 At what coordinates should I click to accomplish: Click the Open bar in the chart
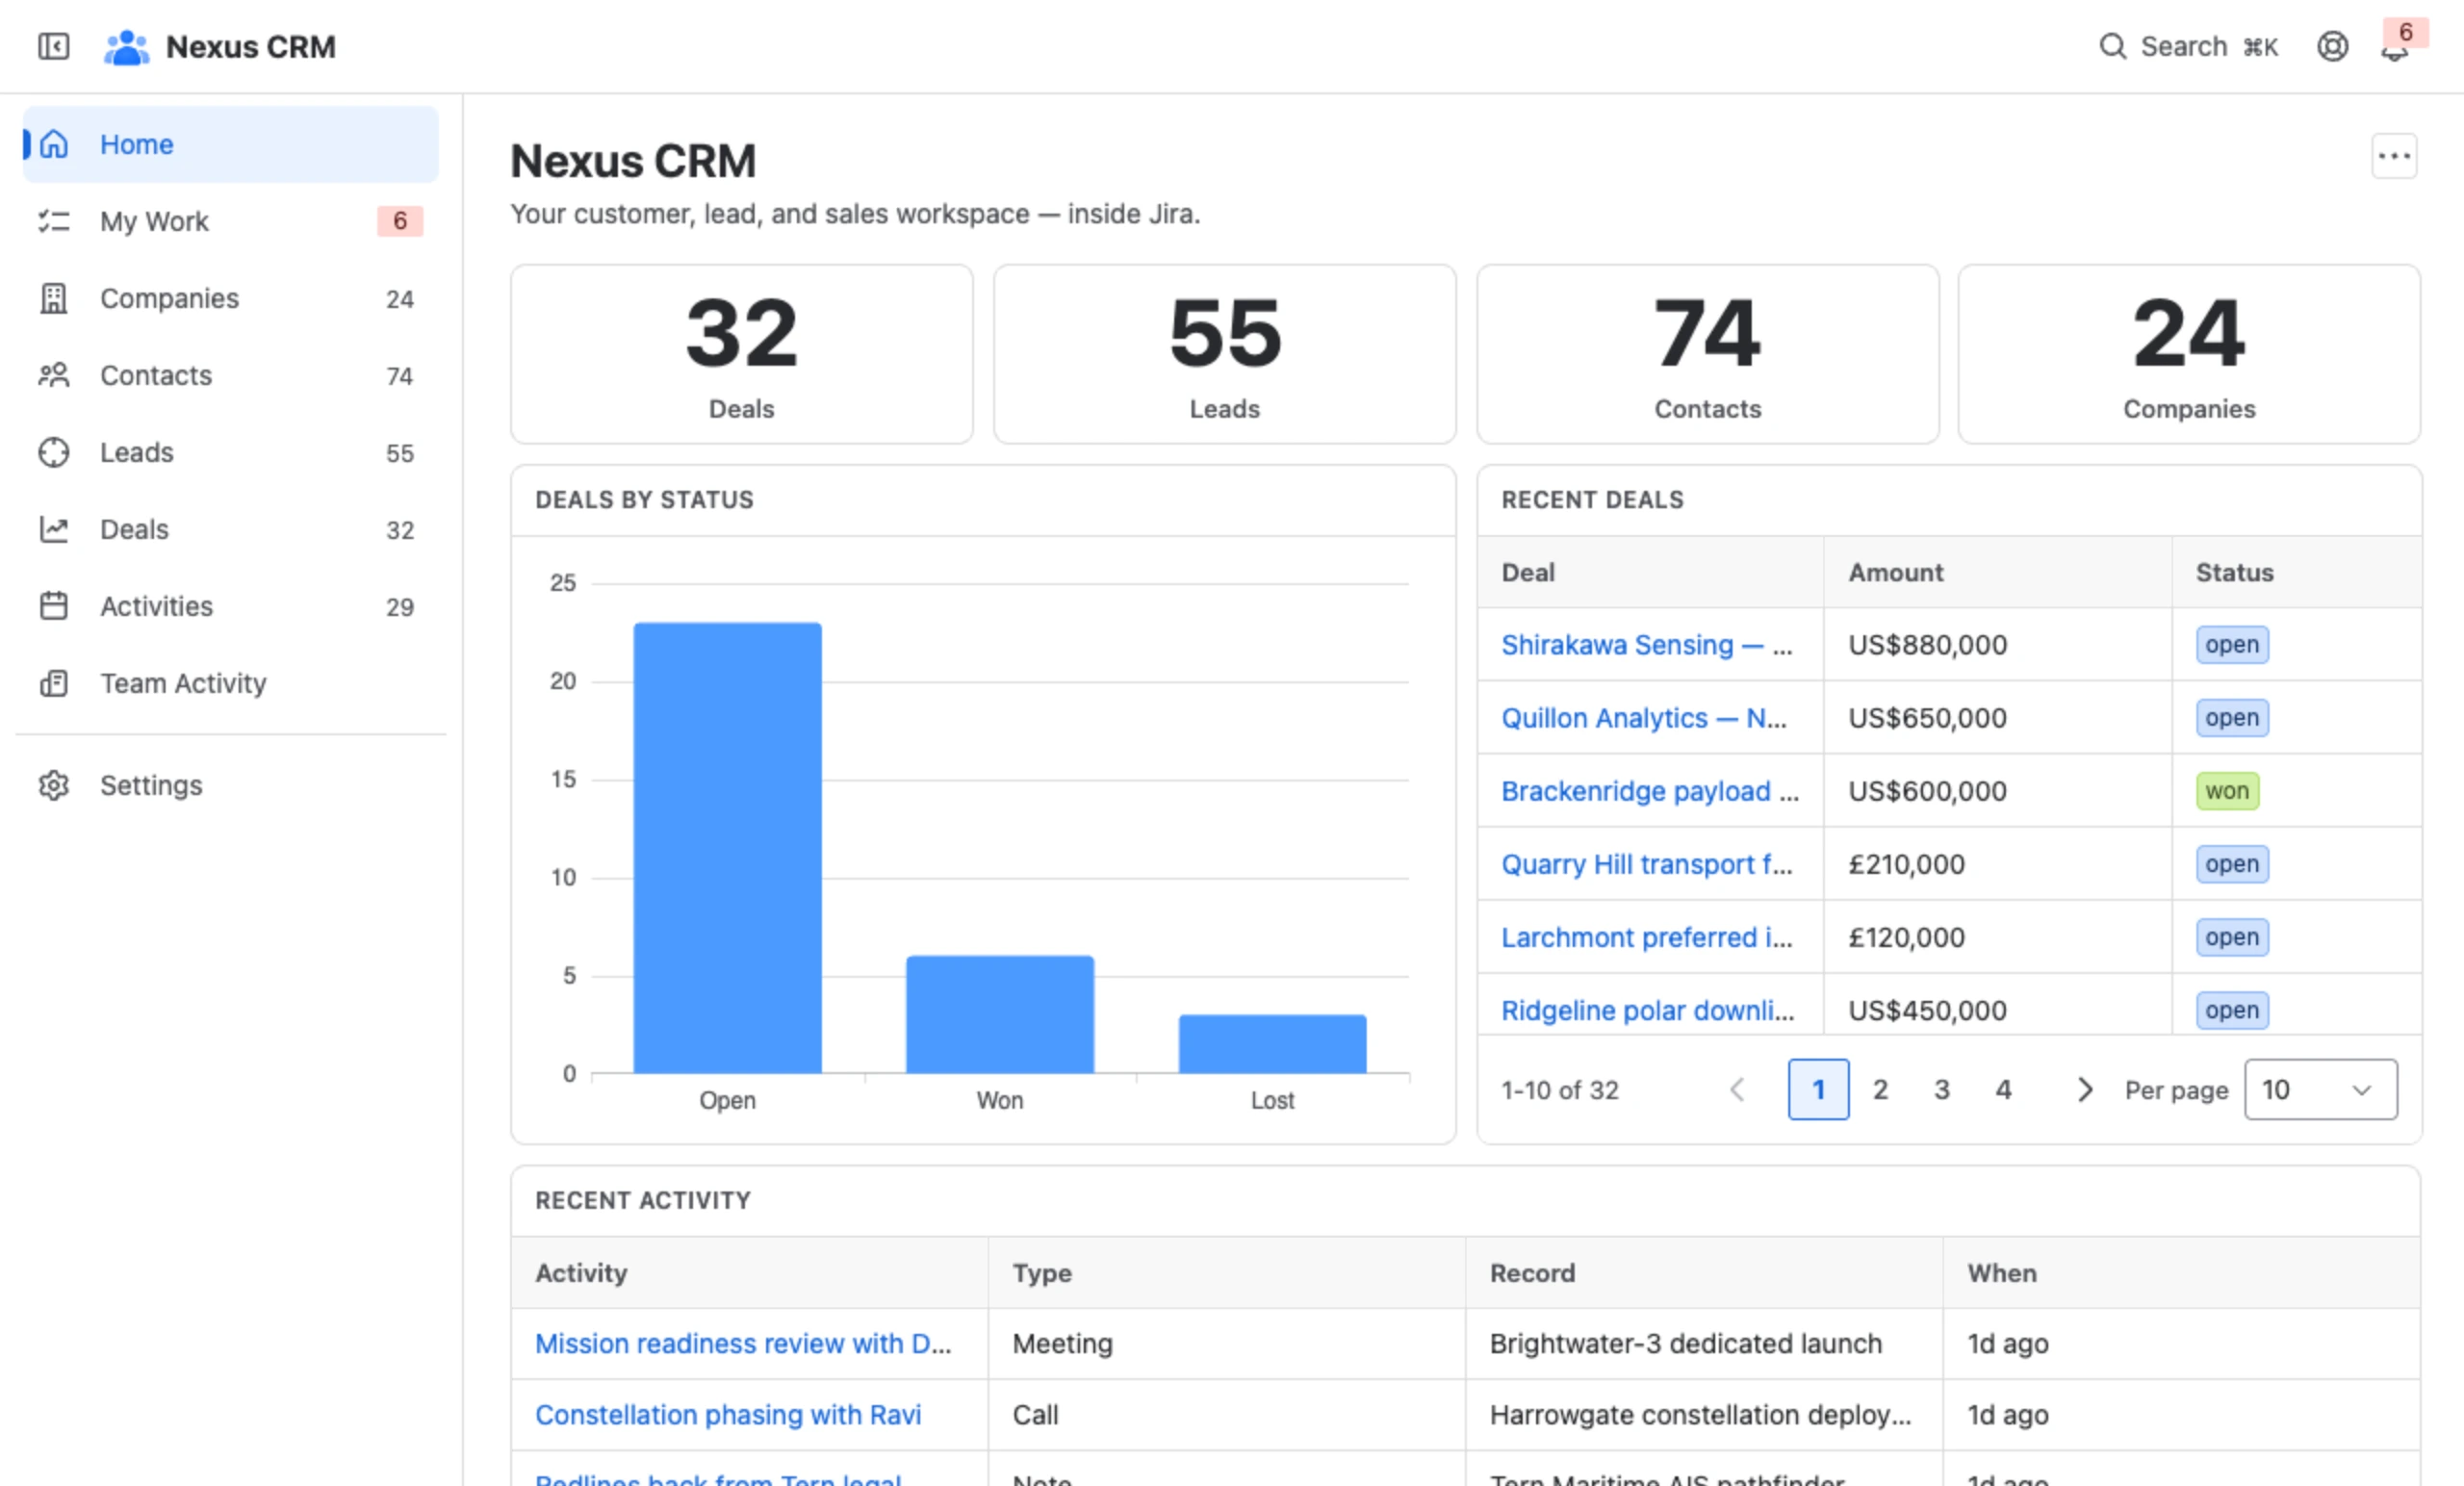coord(728,848)
